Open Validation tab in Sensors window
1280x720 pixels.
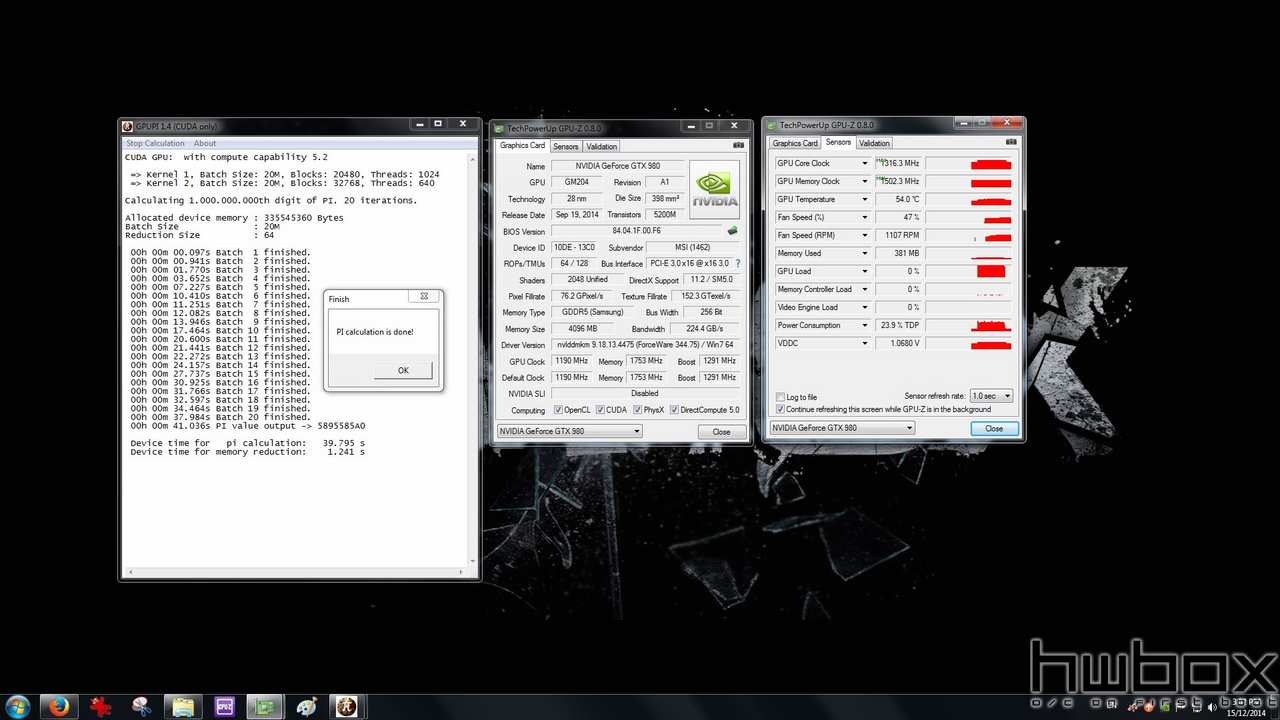coord(874,143)
